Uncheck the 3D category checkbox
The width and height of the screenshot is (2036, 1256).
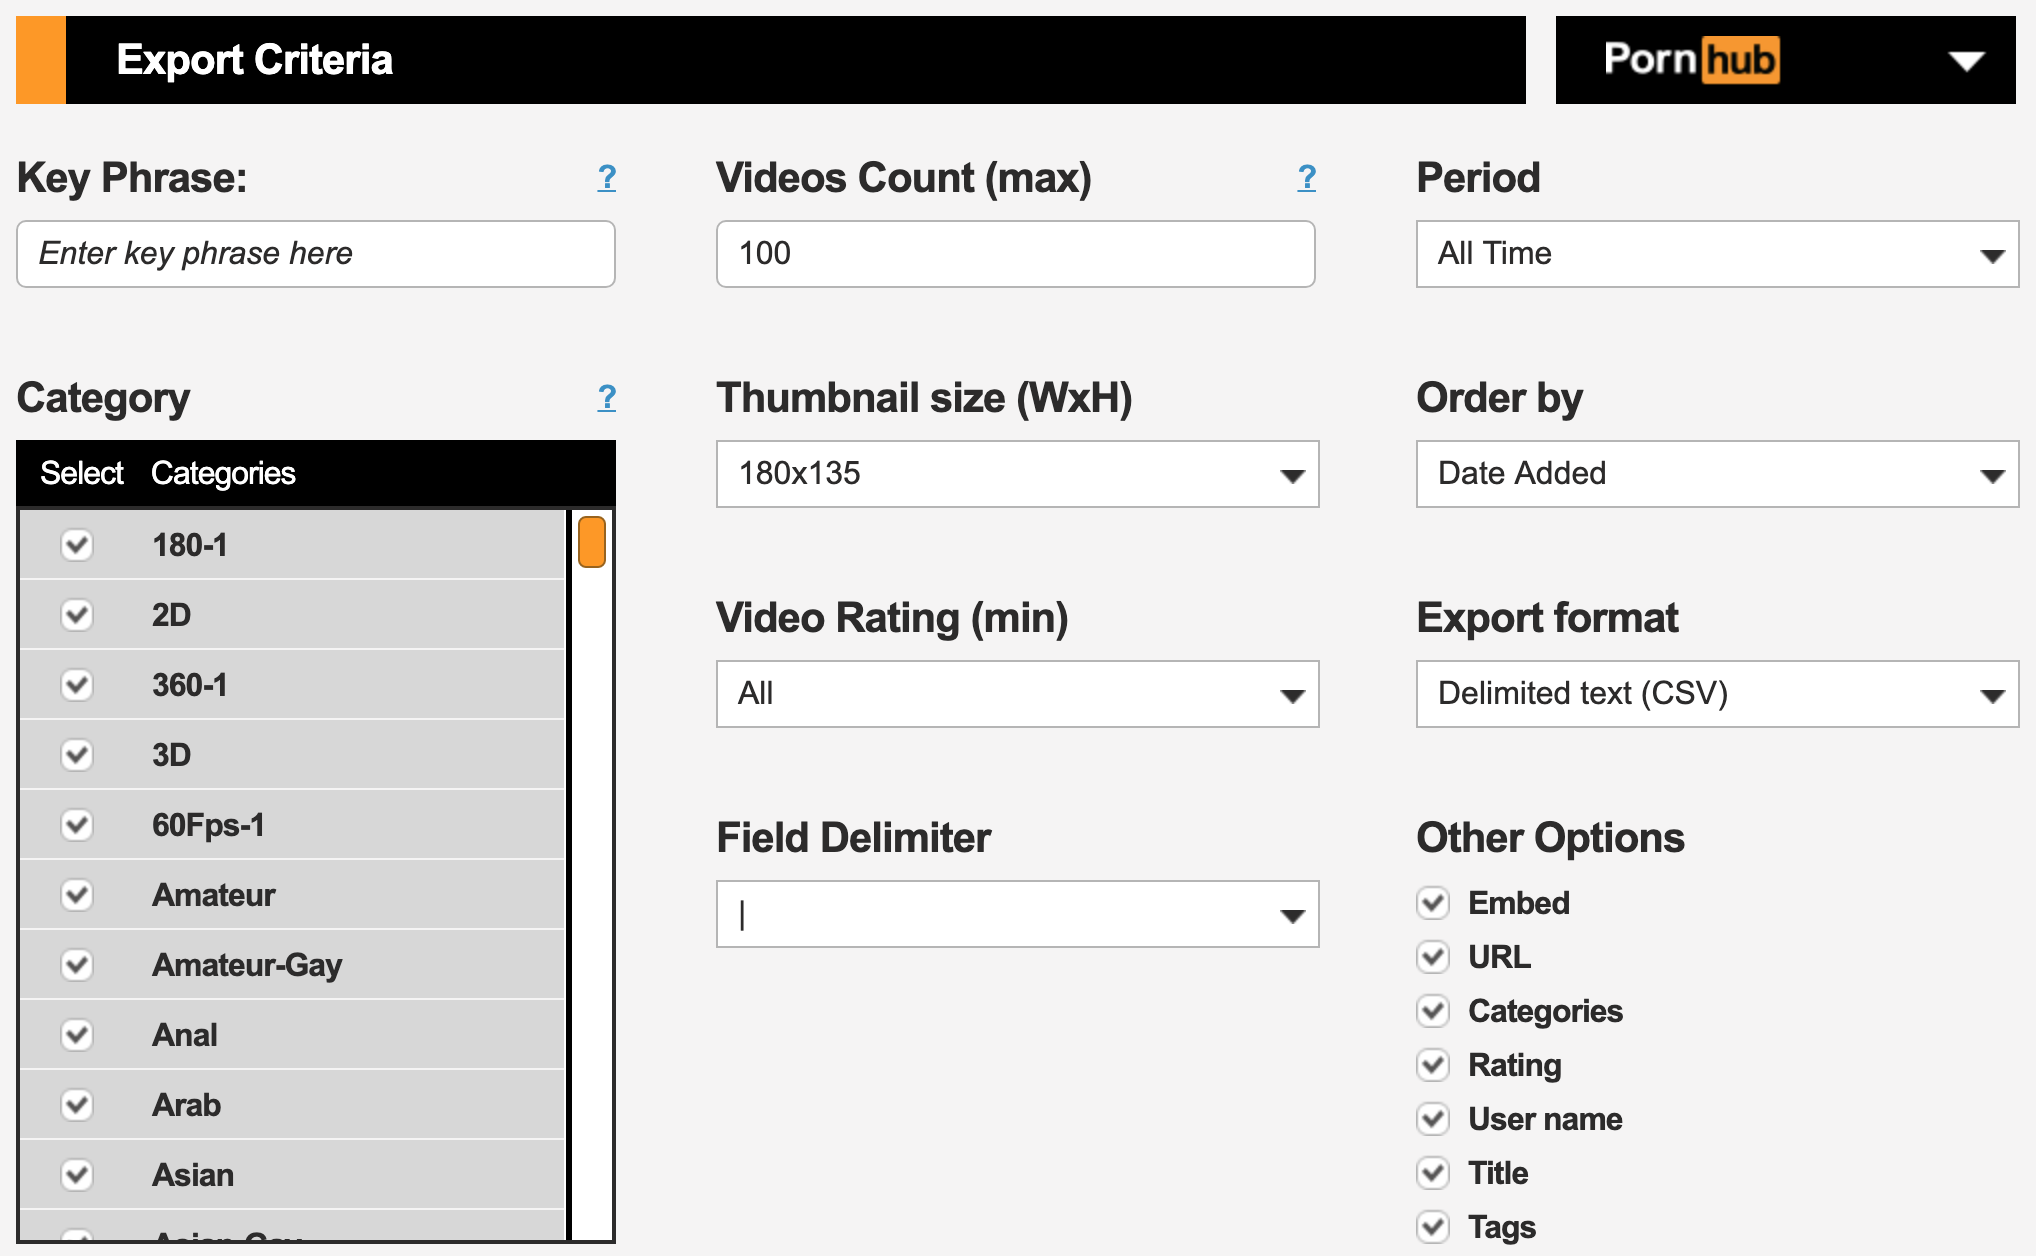click(x=77, y=755)
